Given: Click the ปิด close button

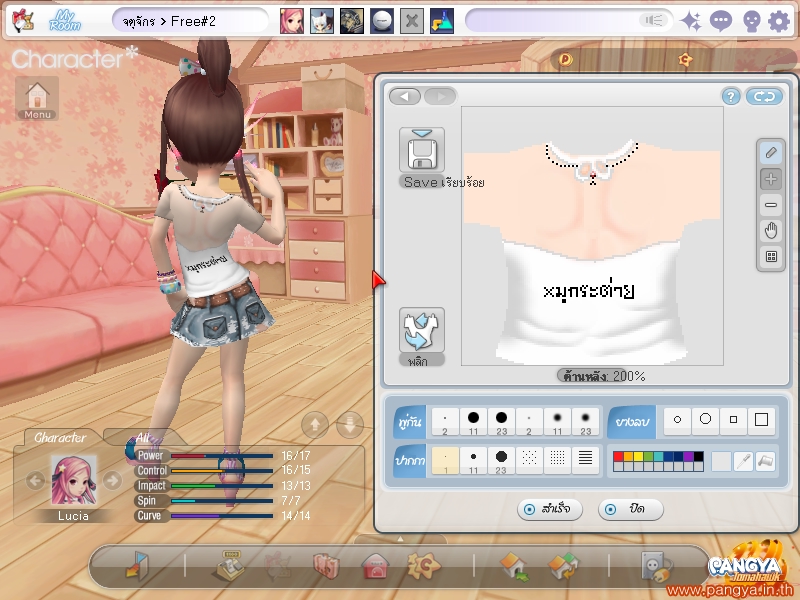Looking at the screenshot, I should 631,509.
